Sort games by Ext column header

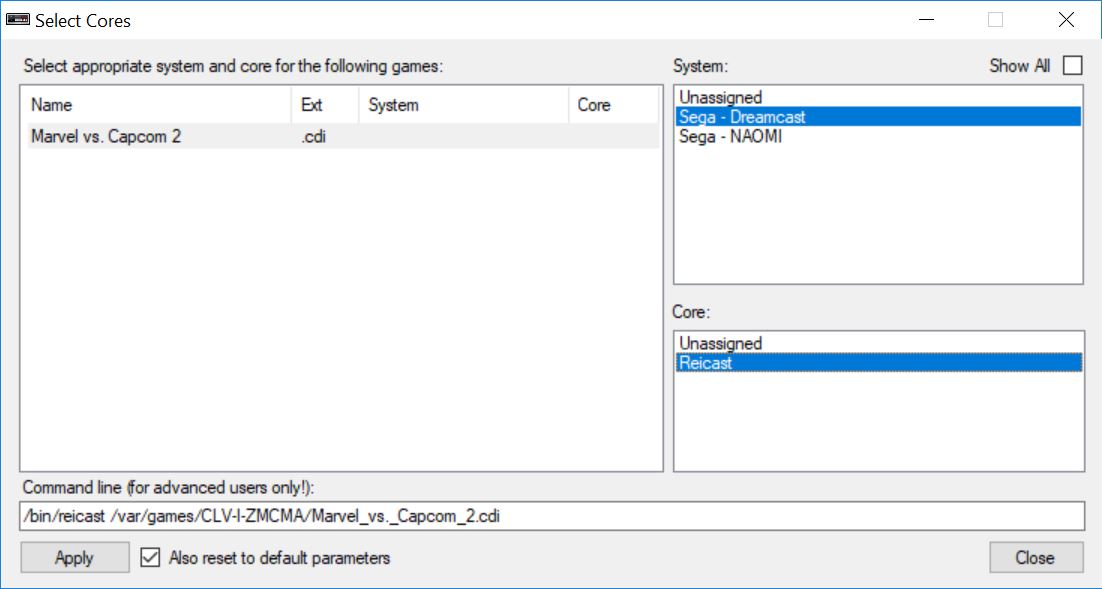(325, 105)
